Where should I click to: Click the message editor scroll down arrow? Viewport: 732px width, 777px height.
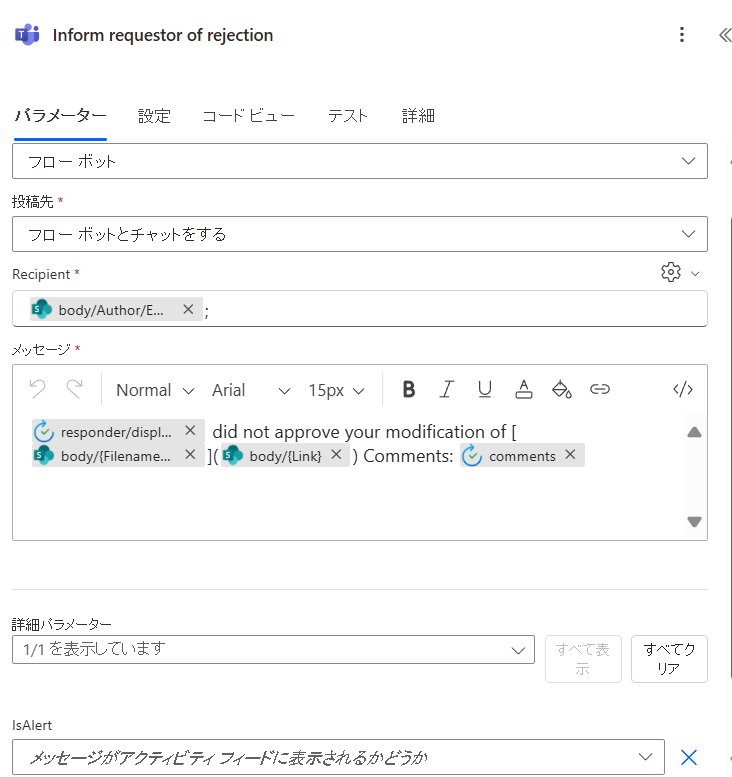[694, 521]
